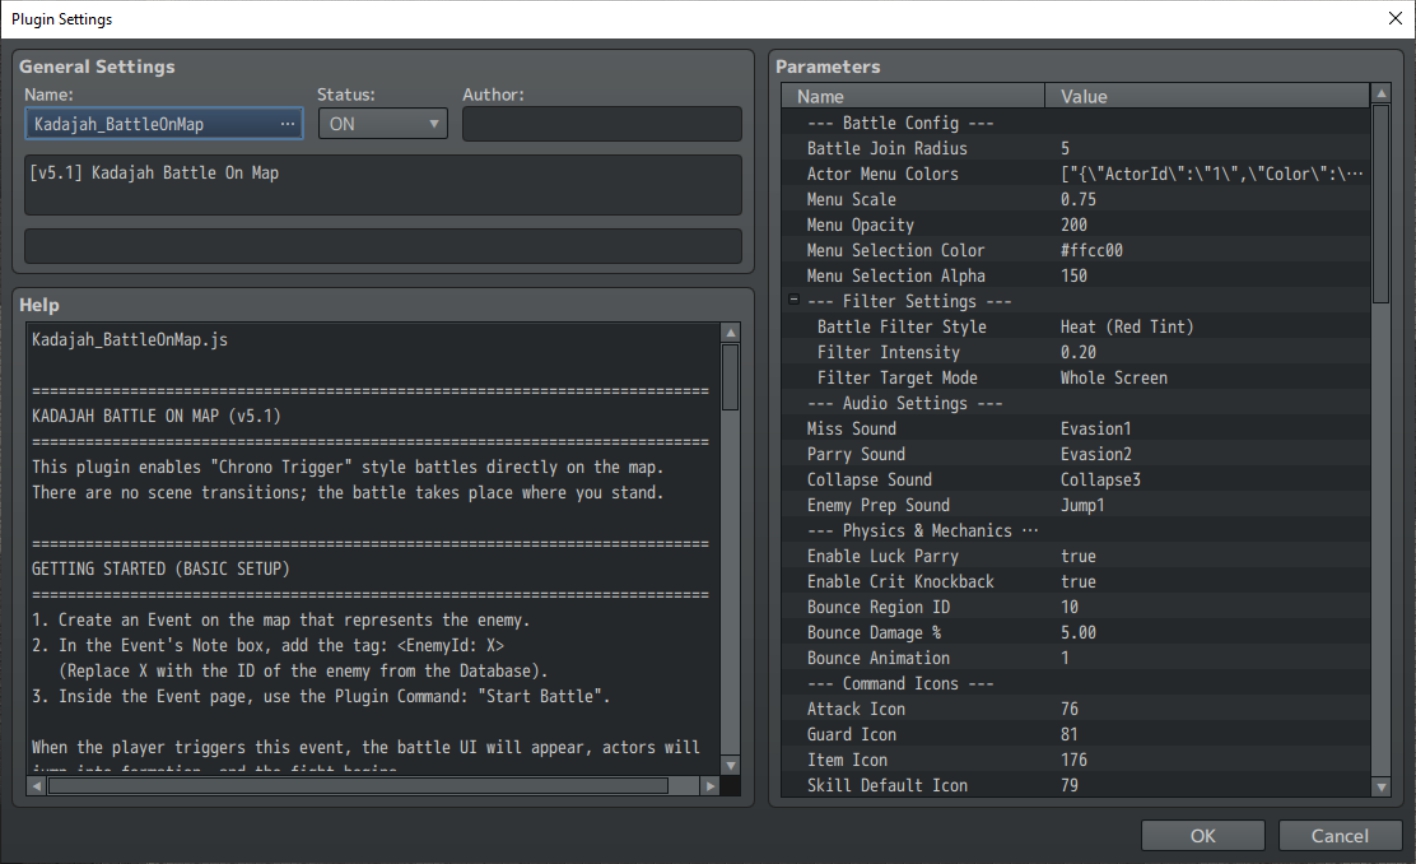Select the Item Icon parameter row
The image size is (1416, 864).
click(x=1076, y=760)
